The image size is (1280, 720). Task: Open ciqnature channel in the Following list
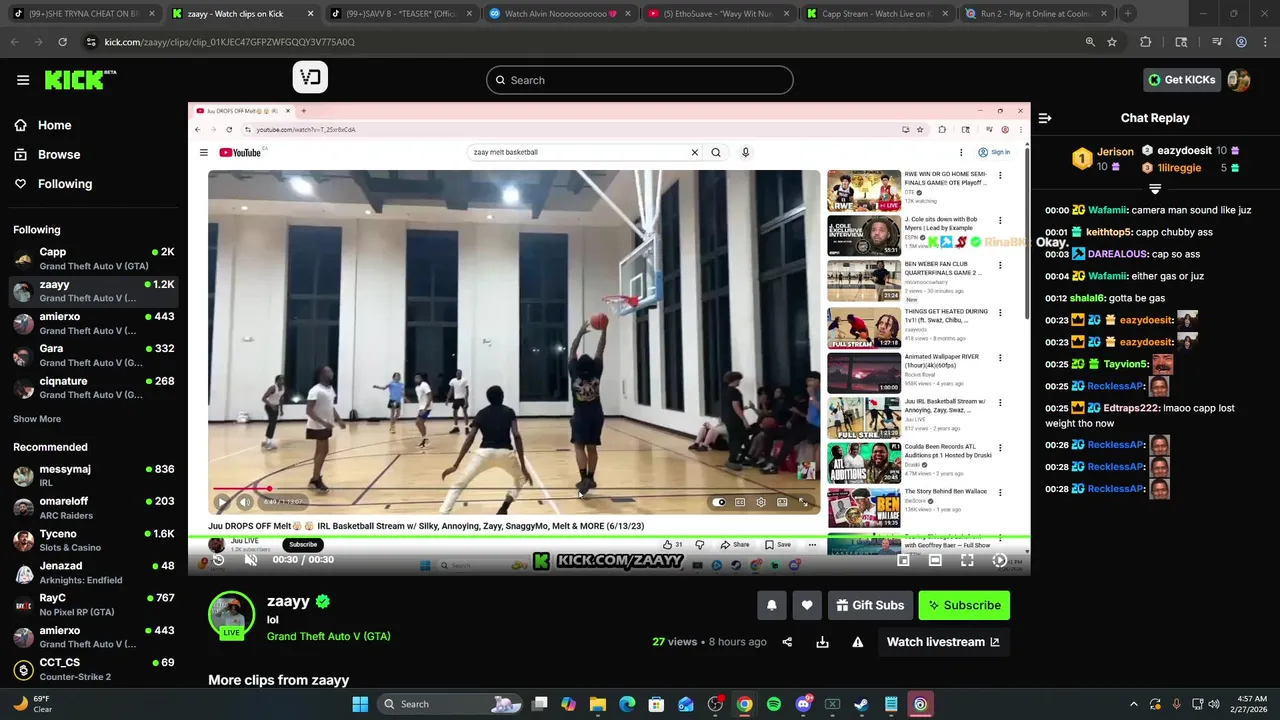click(x=93, y=387)
